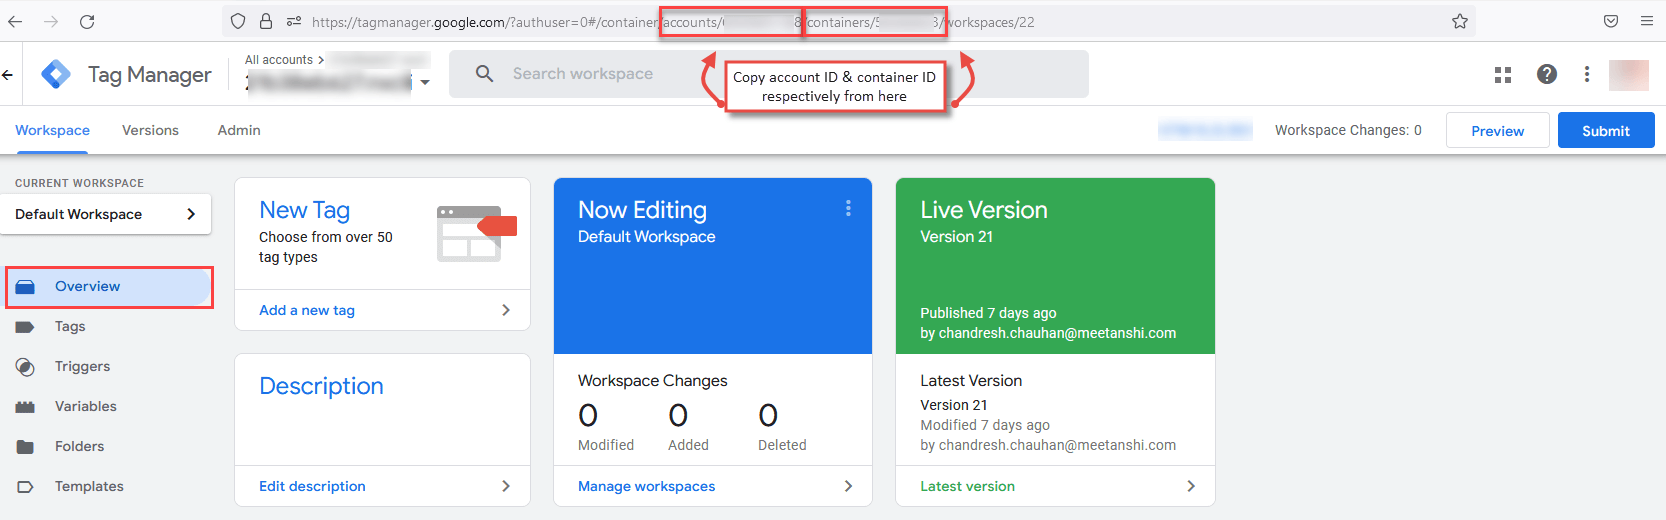Click the Tag Manager back arrow
1666x520 pixels.
pos(8,75)
